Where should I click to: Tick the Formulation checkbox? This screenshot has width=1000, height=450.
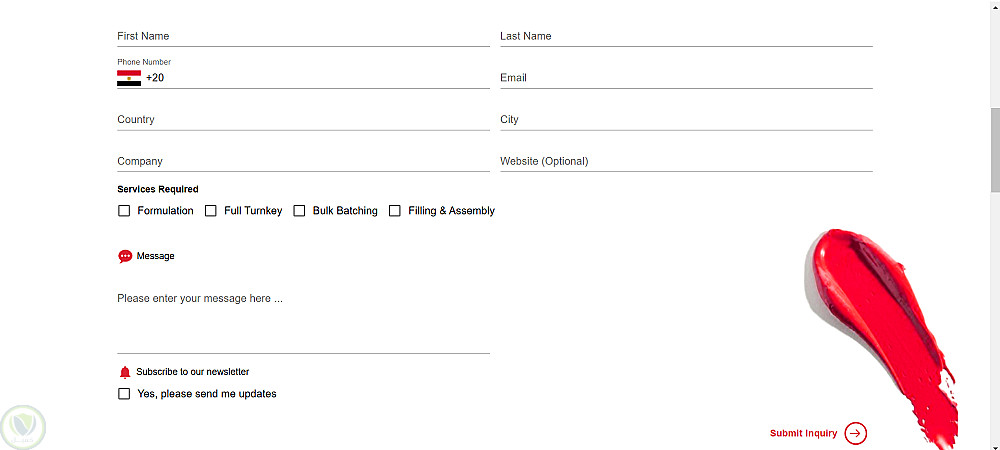(x=124, y=211)
